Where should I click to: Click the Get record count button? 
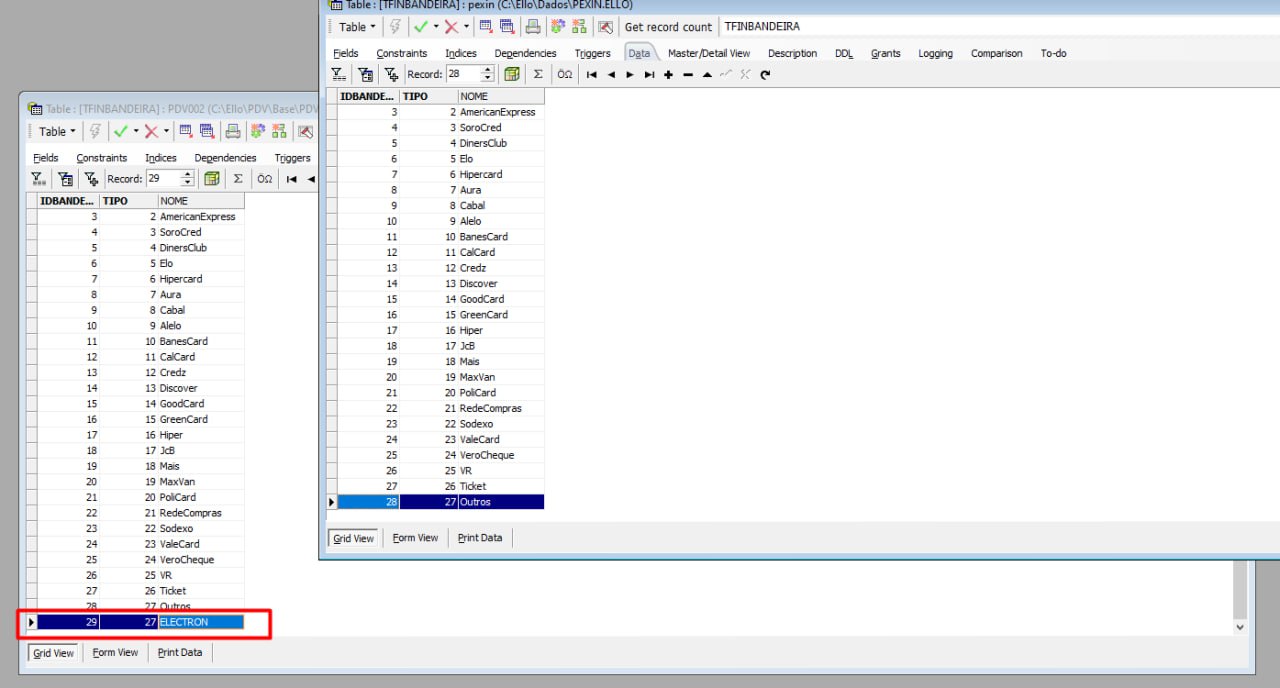(x=669, y=27)
